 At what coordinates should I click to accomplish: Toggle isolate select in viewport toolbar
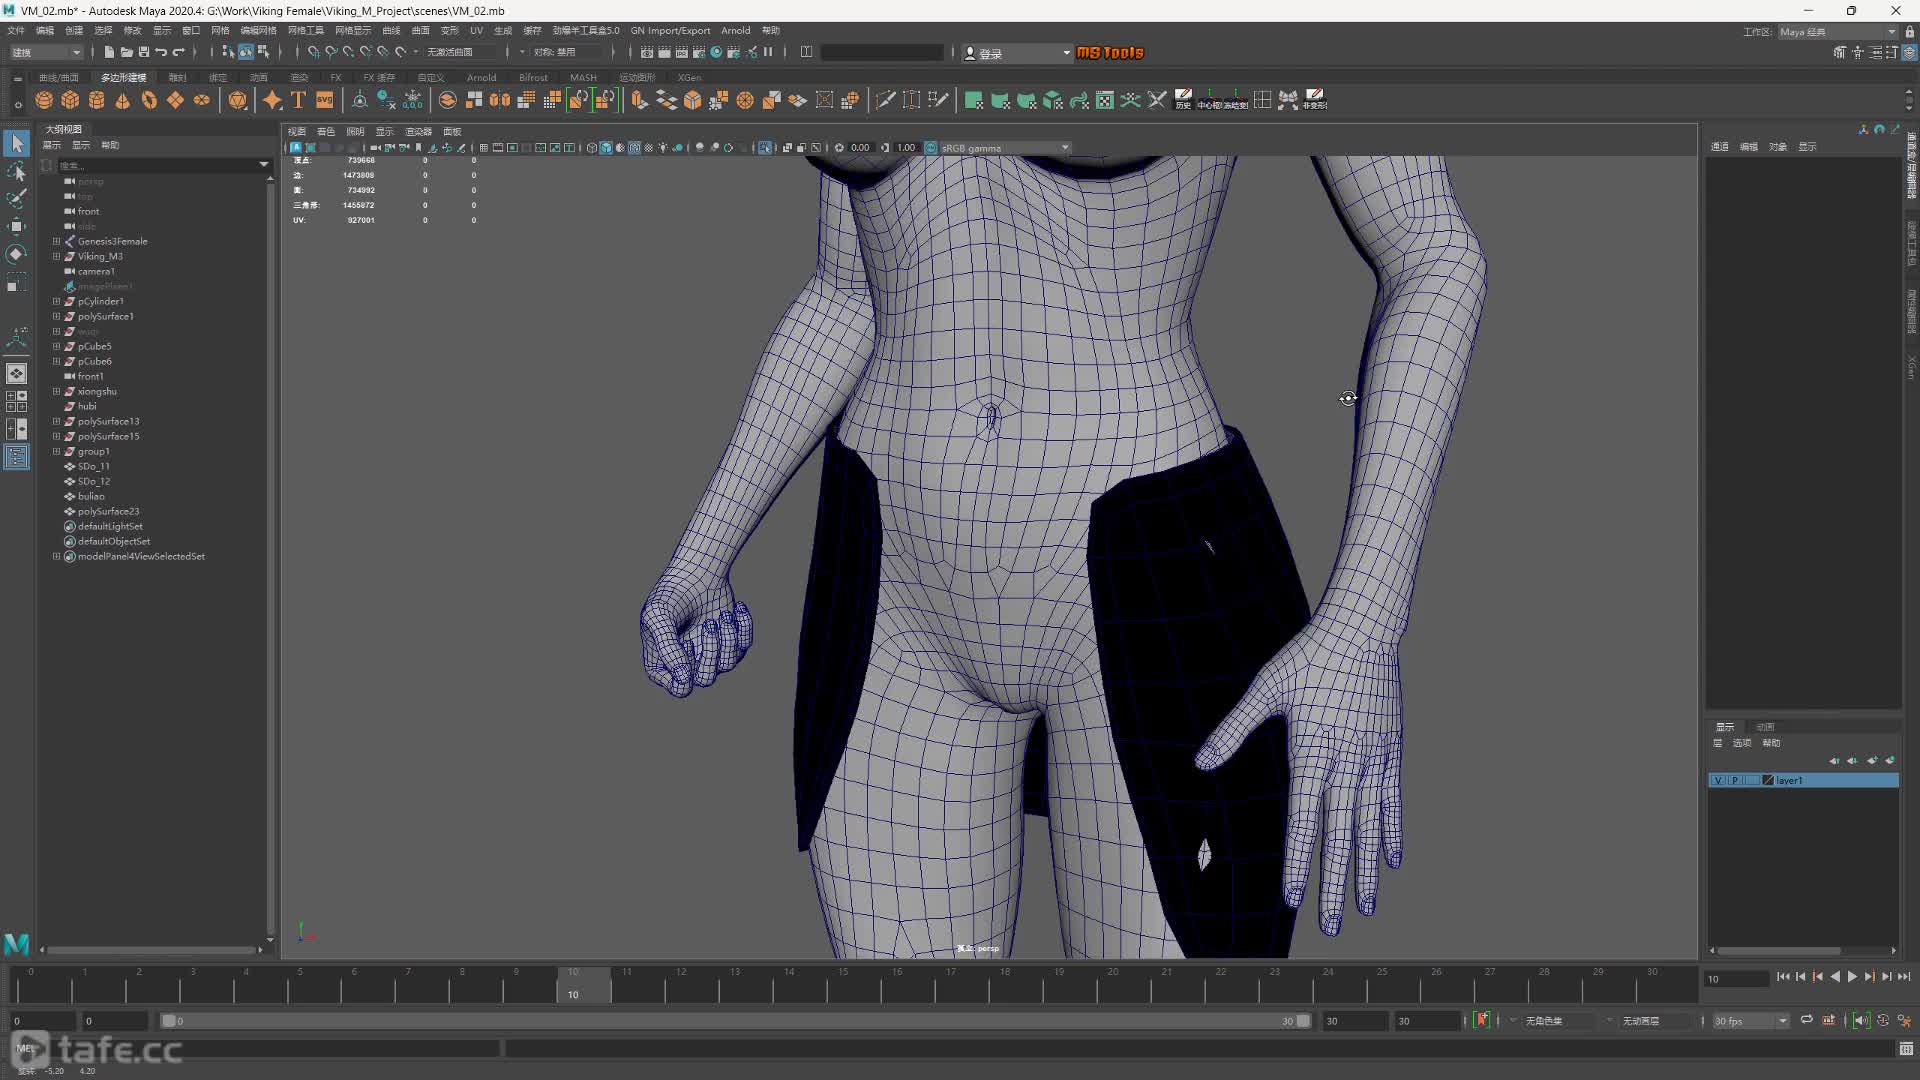[x=765, y=148]
